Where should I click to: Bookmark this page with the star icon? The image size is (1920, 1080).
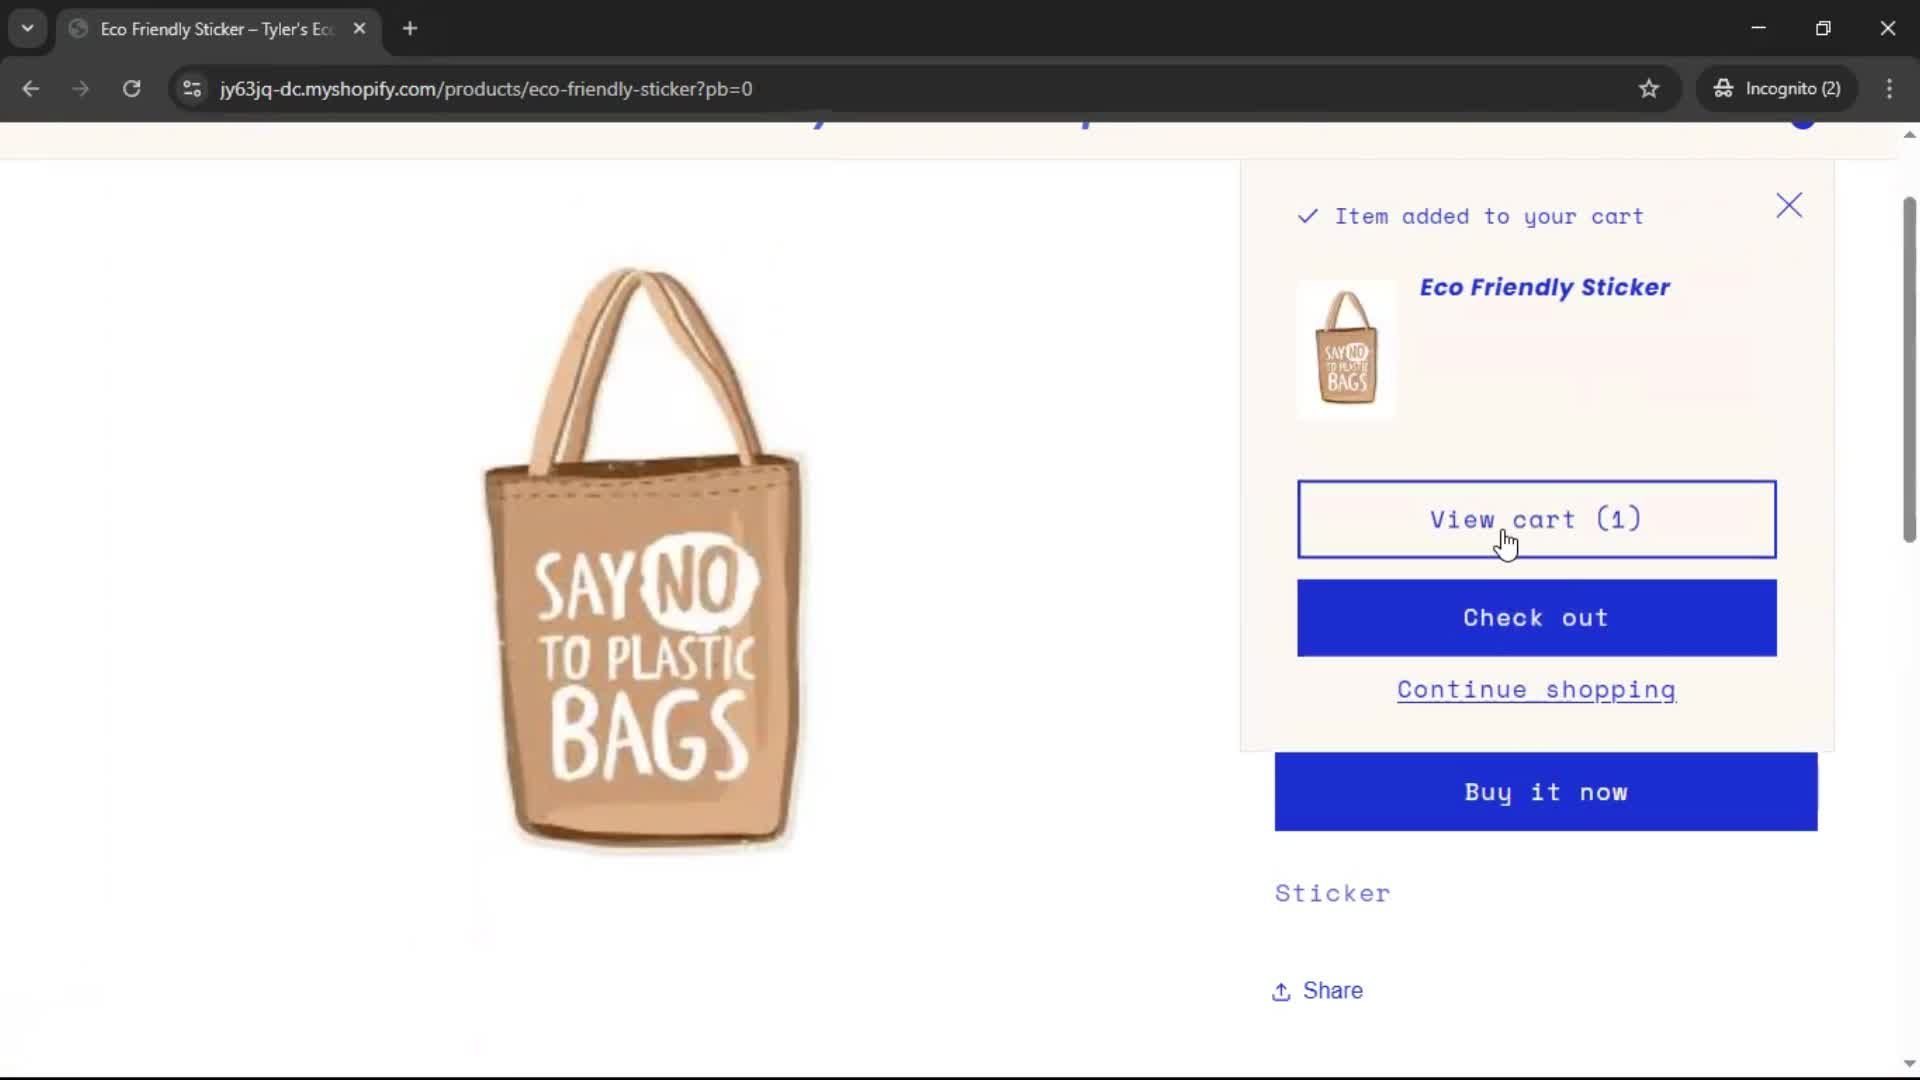click(1649, 89)
